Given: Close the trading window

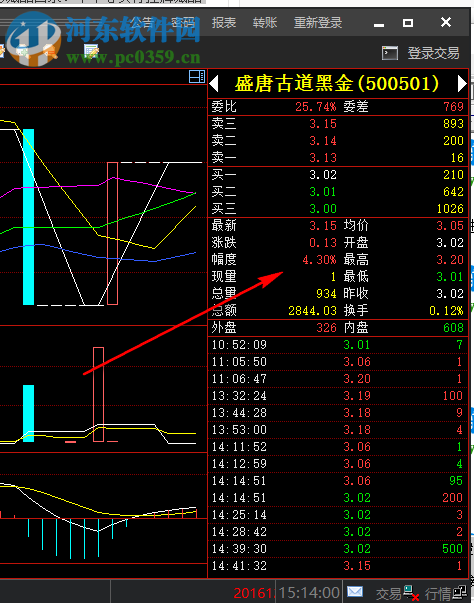Looking at the screenshot, I should 446,22.
